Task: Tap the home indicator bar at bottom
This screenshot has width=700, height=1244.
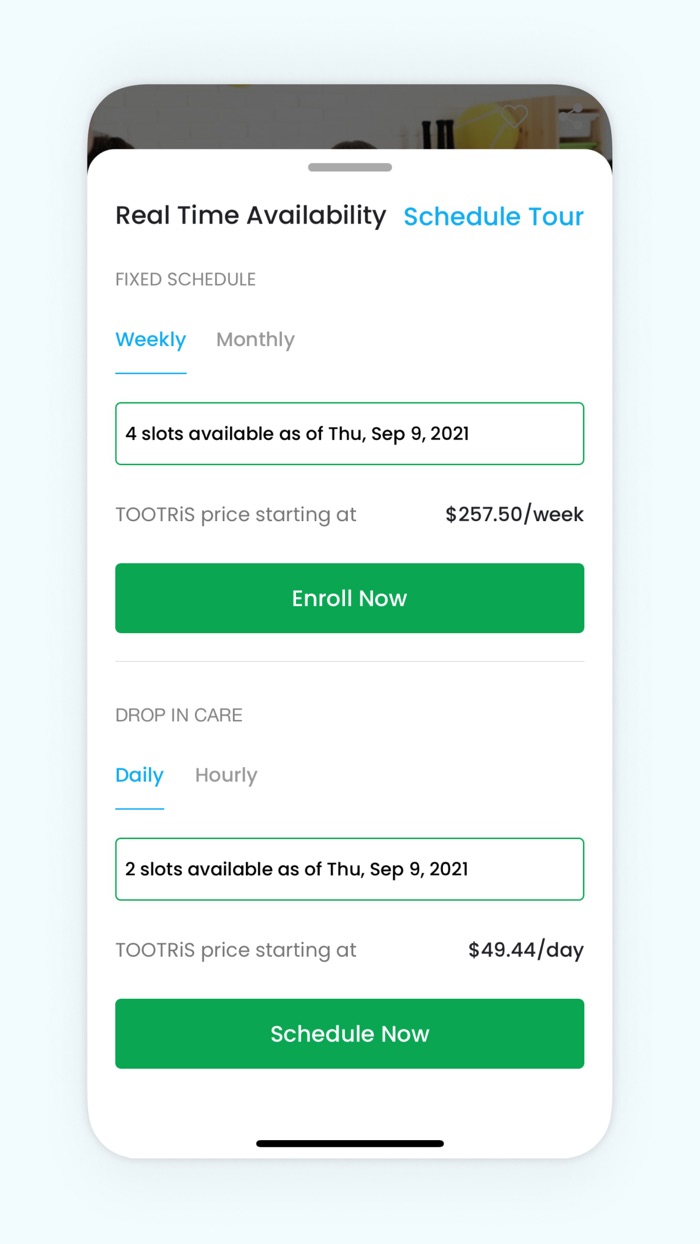Action: coord(349,1143)
